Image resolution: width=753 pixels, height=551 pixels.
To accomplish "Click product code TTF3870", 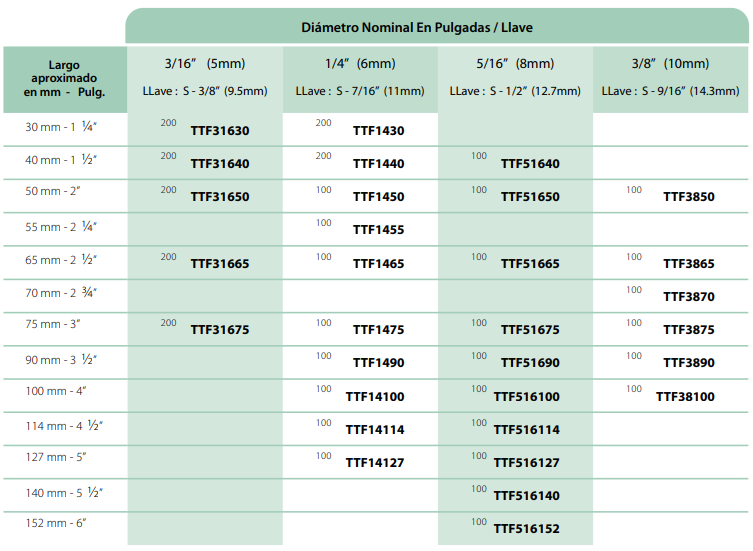I will click(x=689, y=297).
